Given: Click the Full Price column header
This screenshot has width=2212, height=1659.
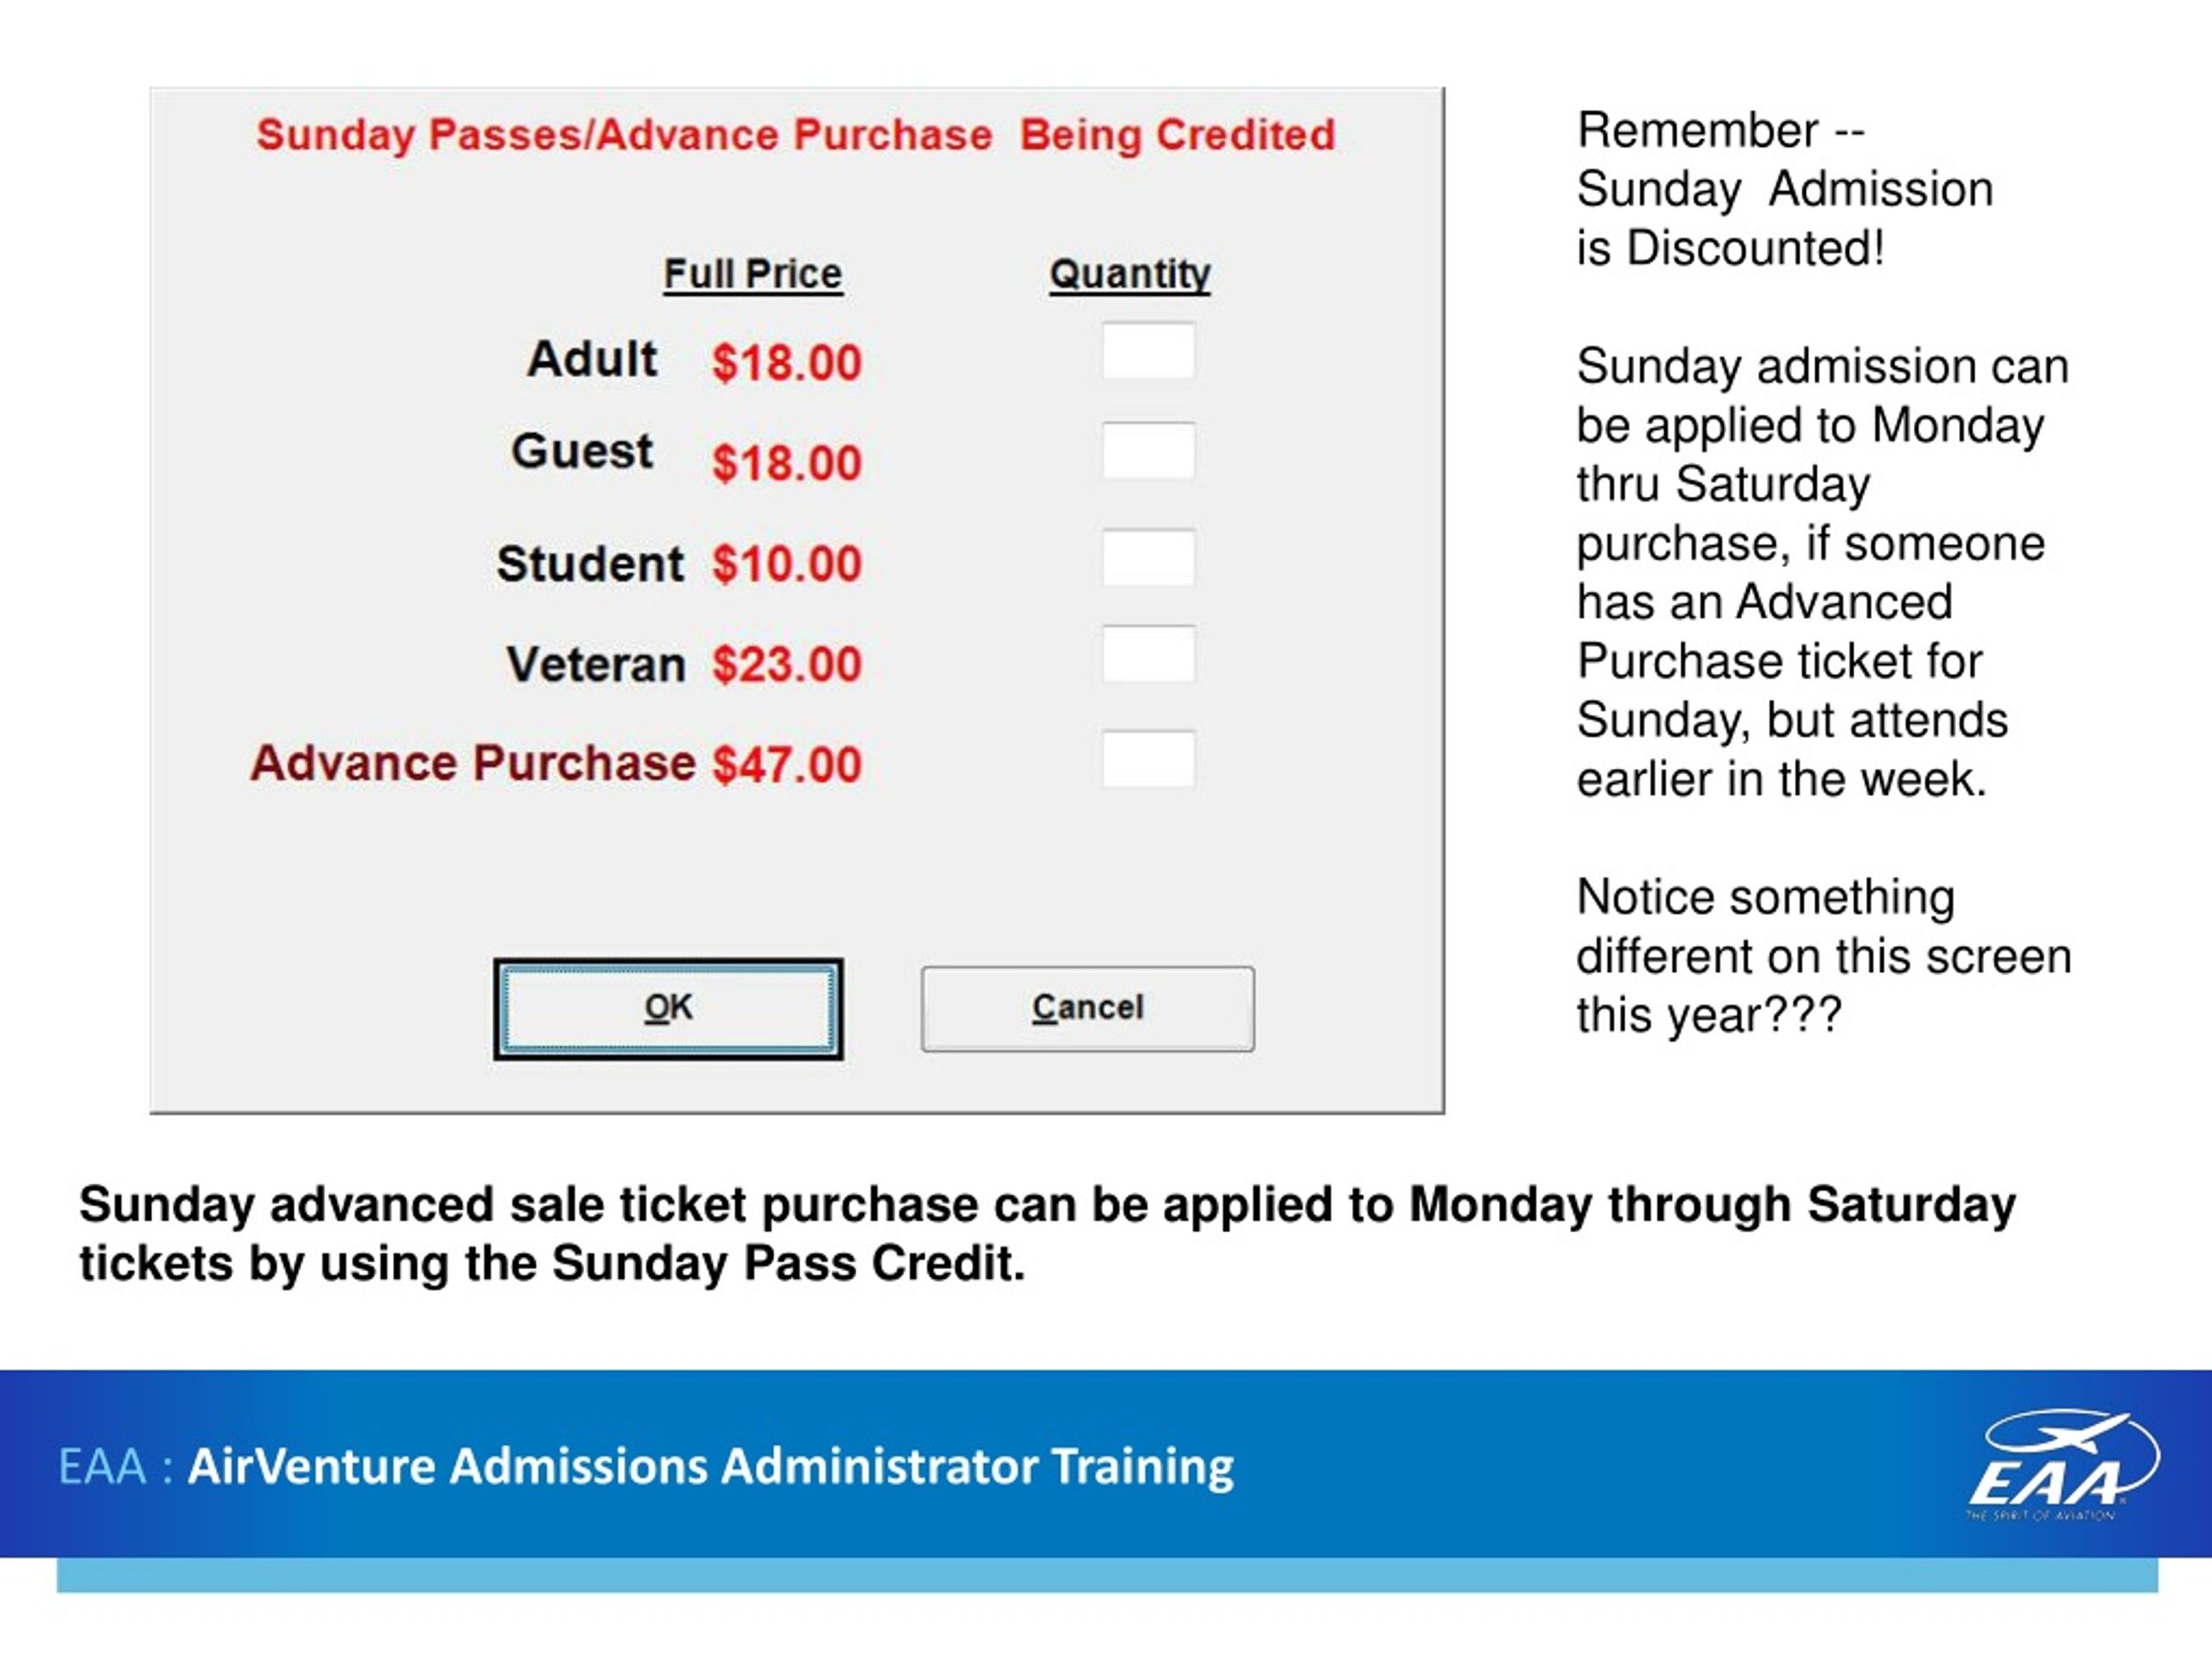Looking at the screenshot, I should [753, 274].
